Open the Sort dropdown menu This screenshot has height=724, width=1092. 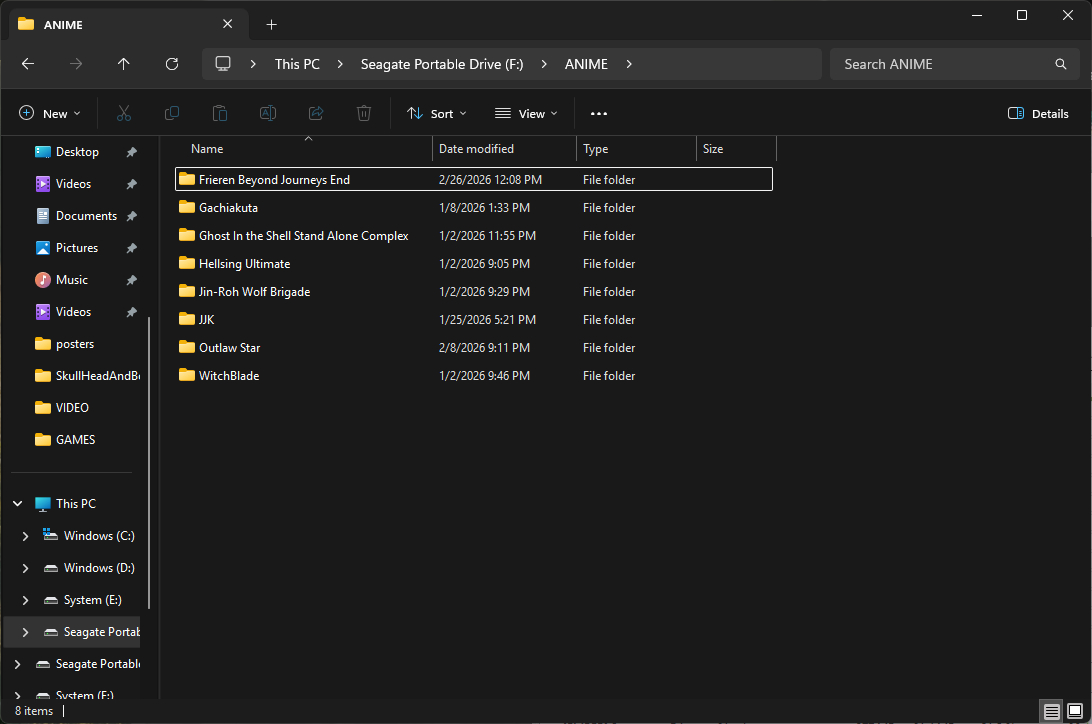click(437, 114)
